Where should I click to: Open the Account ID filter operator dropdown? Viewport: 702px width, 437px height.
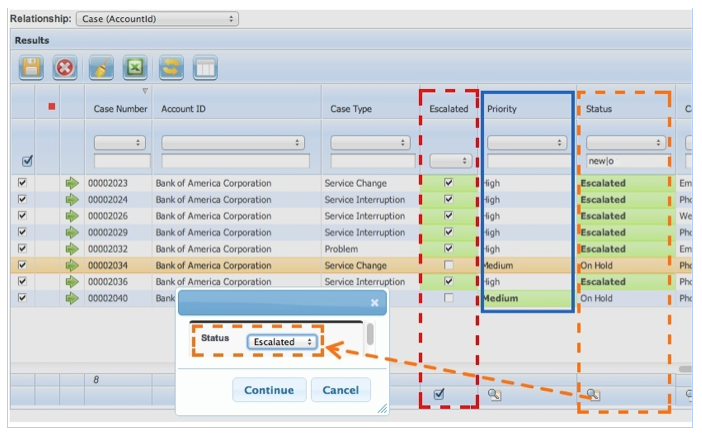(x=233, y=143)
